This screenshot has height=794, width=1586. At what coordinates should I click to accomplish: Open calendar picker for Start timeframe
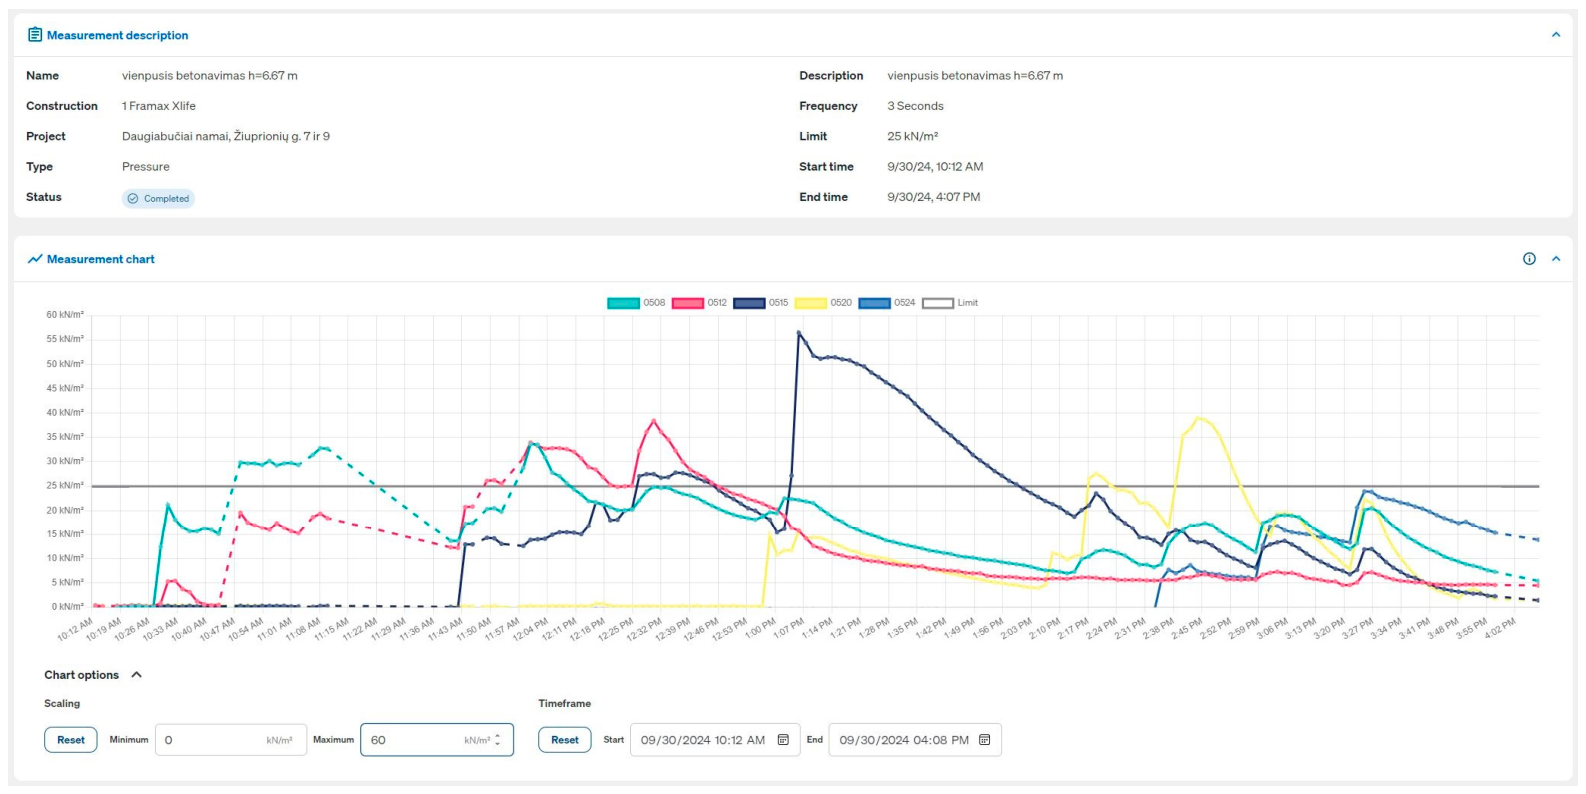(x=783, y=740)
